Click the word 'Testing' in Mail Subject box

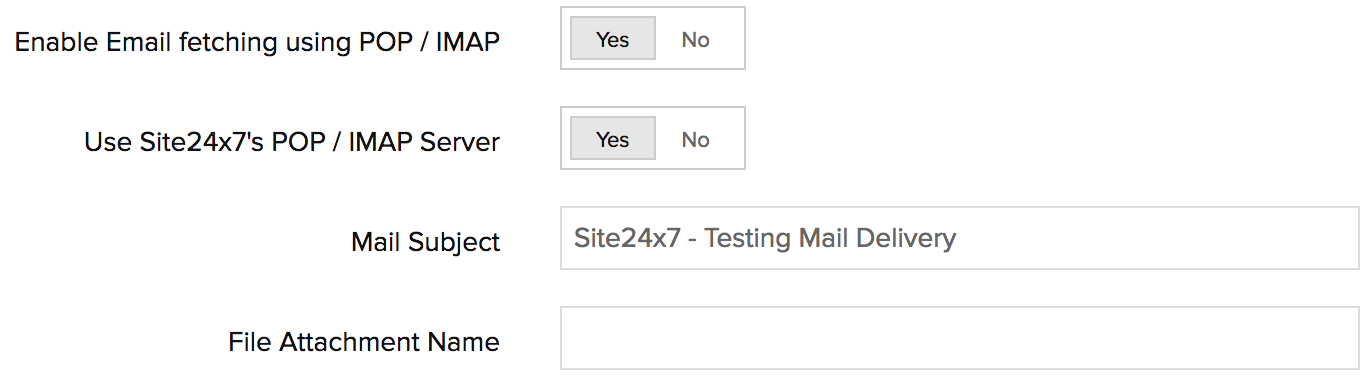pos(748,239)
